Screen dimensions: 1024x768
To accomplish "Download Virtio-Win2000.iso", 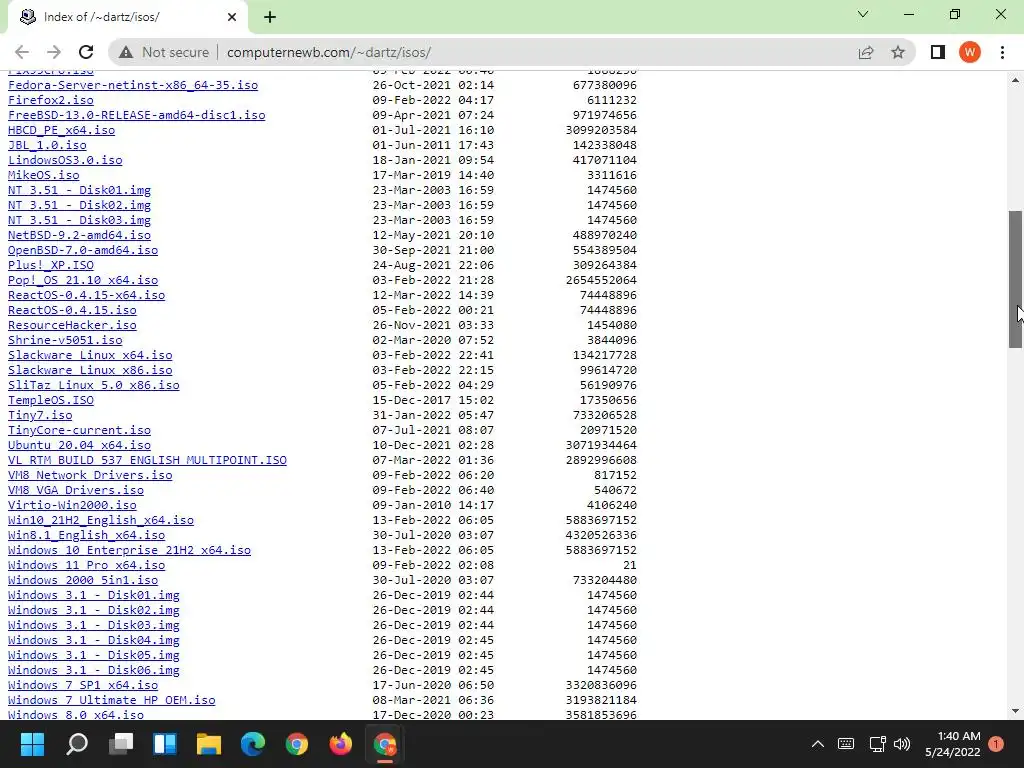I will (72, 505).
